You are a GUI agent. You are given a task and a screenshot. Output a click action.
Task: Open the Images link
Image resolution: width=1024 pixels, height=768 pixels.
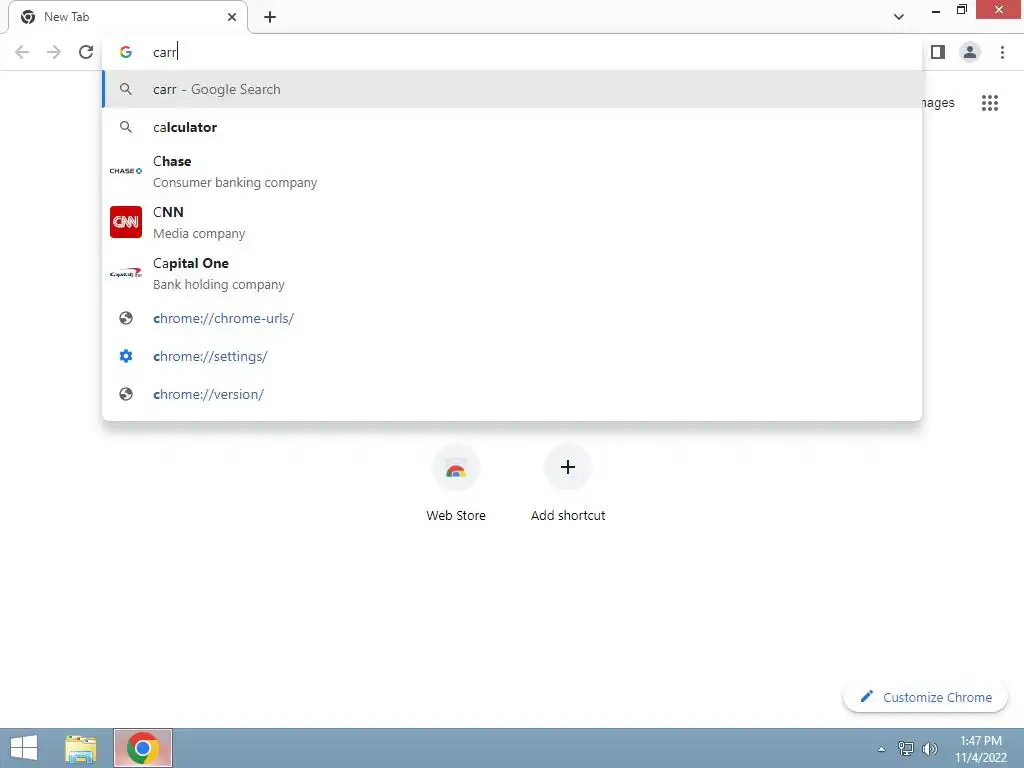coord(938,103)
